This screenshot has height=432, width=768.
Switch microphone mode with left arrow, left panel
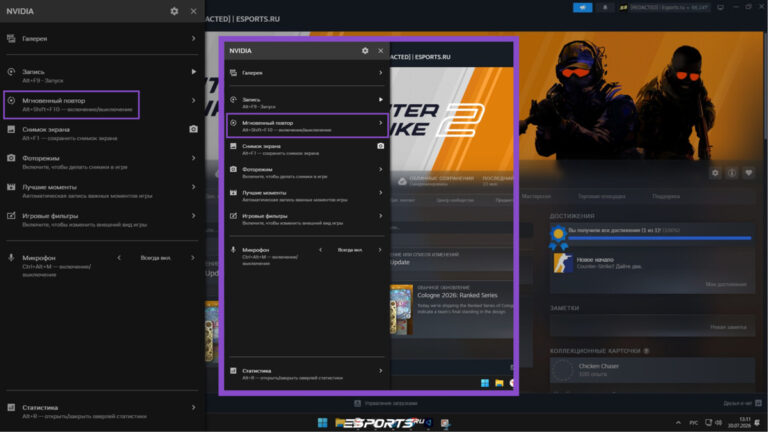pos(119,258)
